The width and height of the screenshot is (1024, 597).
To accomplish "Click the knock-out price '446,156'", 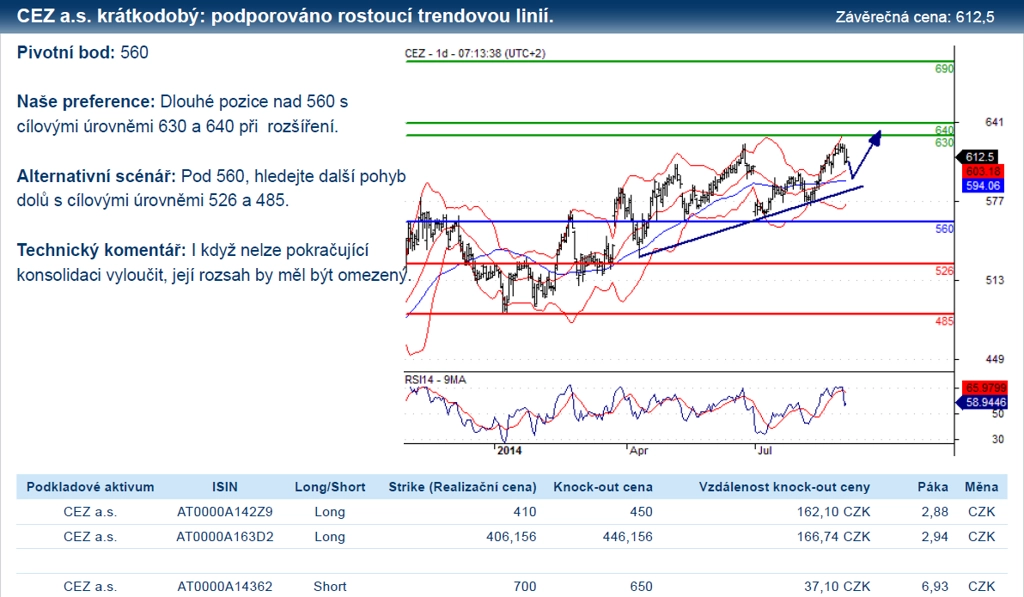I will 627,536.
